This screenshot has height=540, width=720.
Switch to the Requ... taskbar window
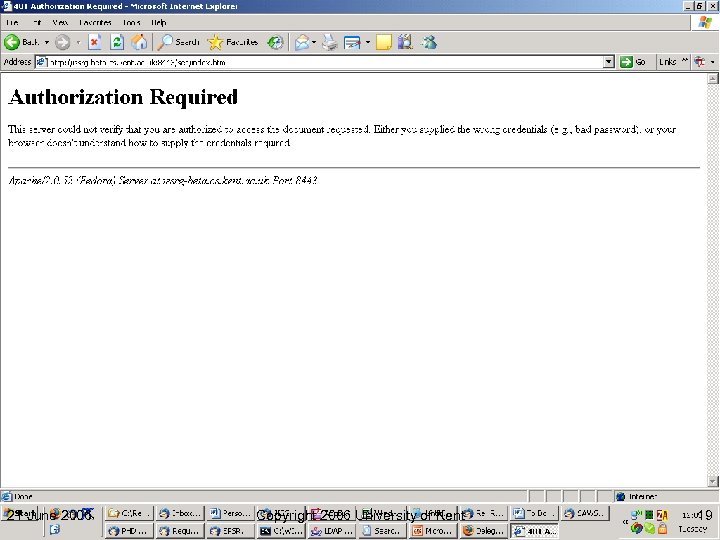(180, 530)
